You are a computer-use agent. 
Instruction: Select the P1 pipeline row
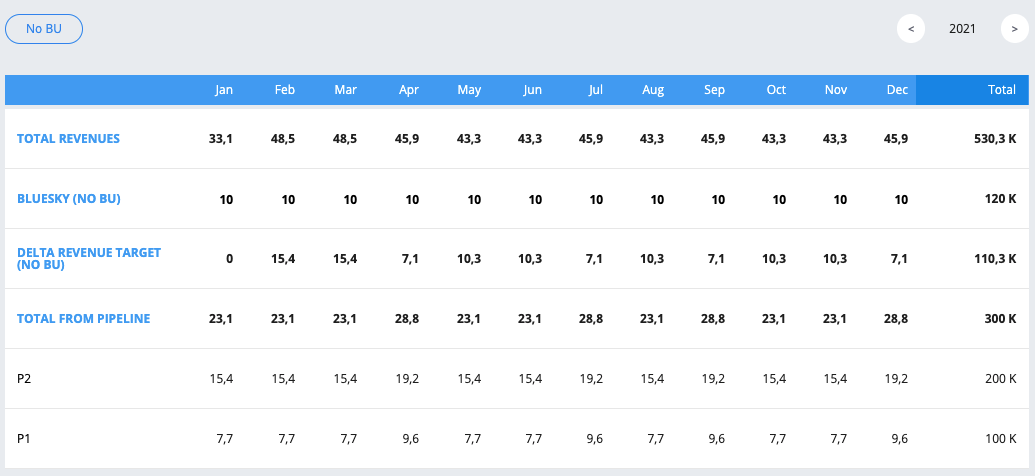coord(517,438)
